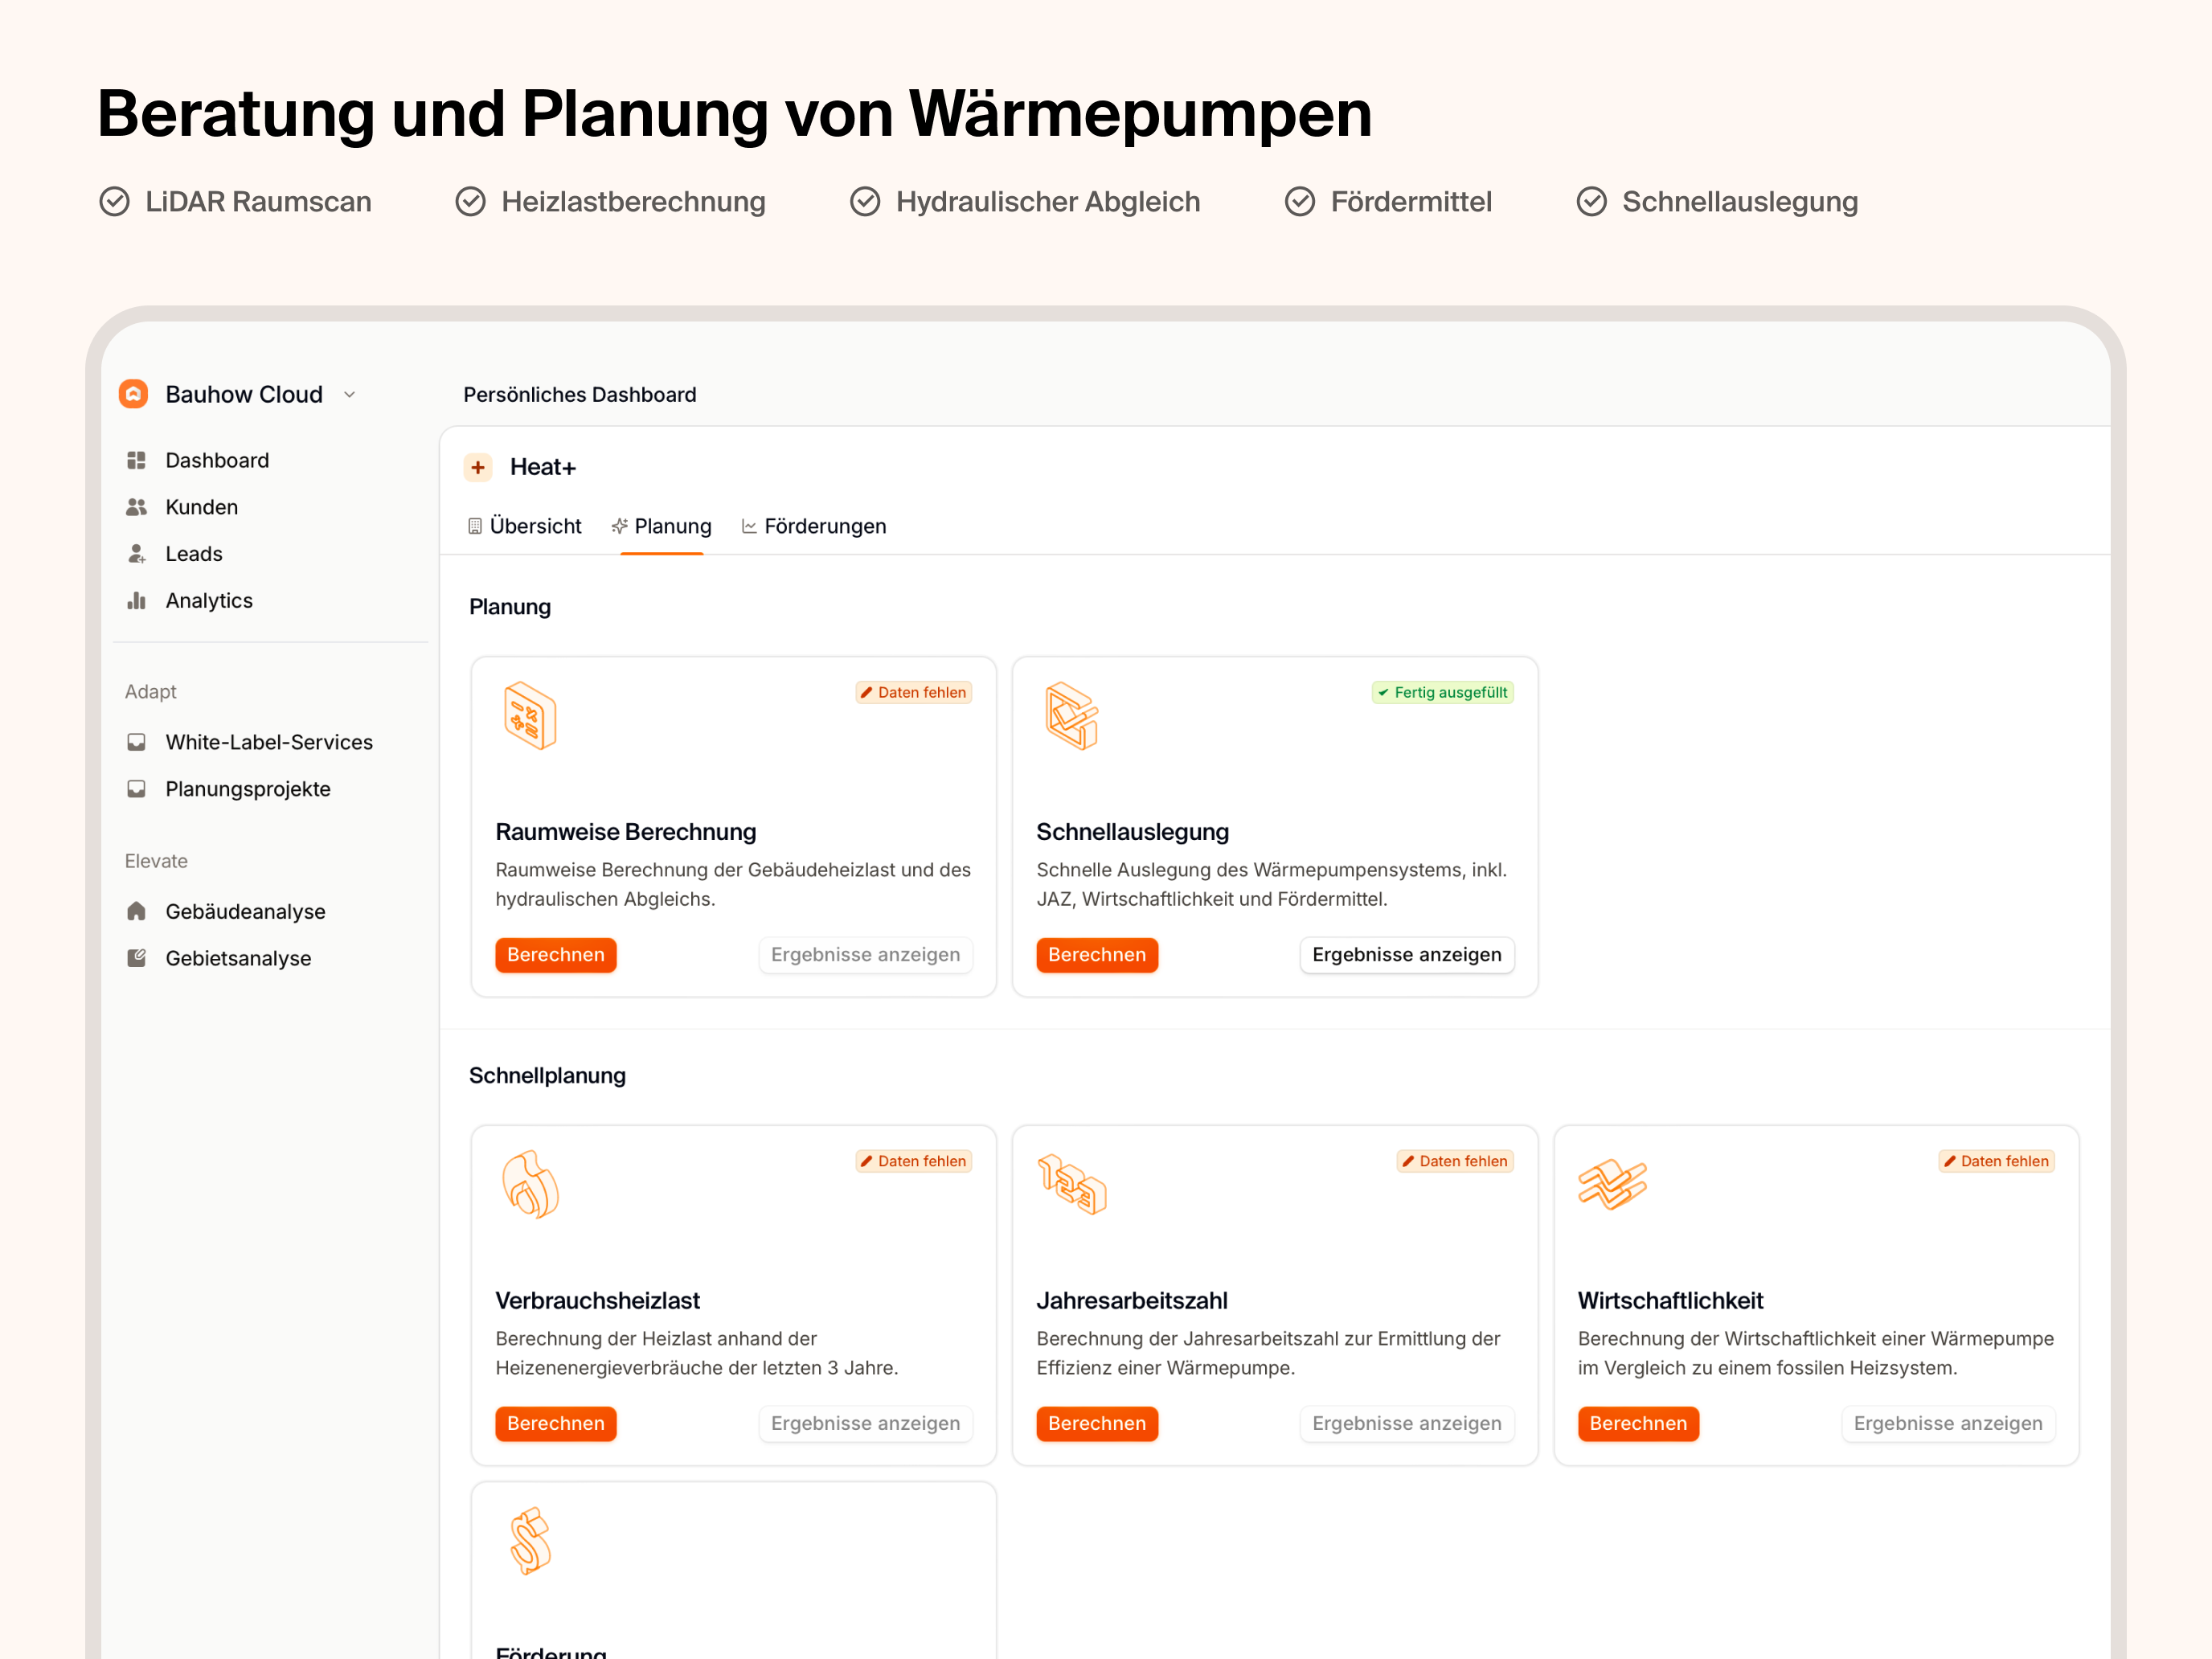This screenshot has width=2212, height=1659.
Task: Open Dashboard in the sidebar
Action: (x=217, y=460)
